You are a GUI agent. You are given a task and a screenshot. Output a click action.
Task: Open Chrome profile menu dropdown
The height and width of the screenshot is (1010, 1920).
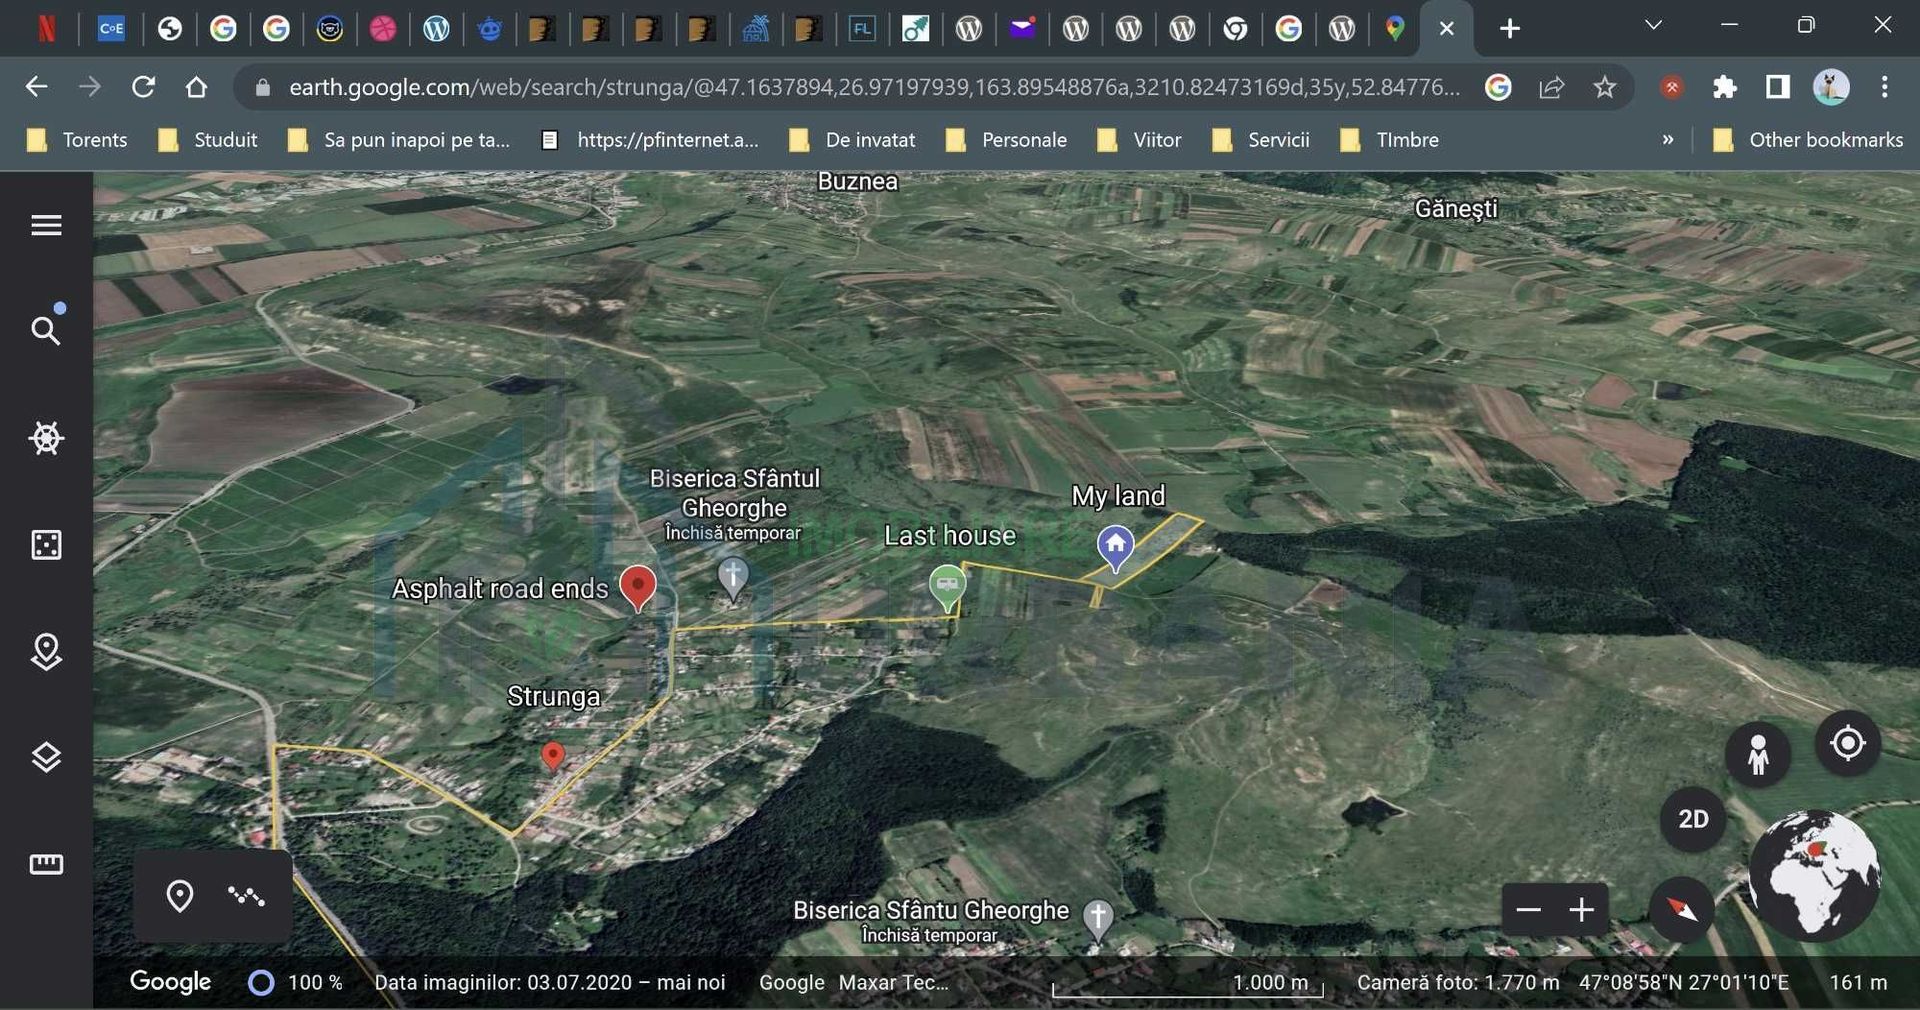tap(1831, 87)
